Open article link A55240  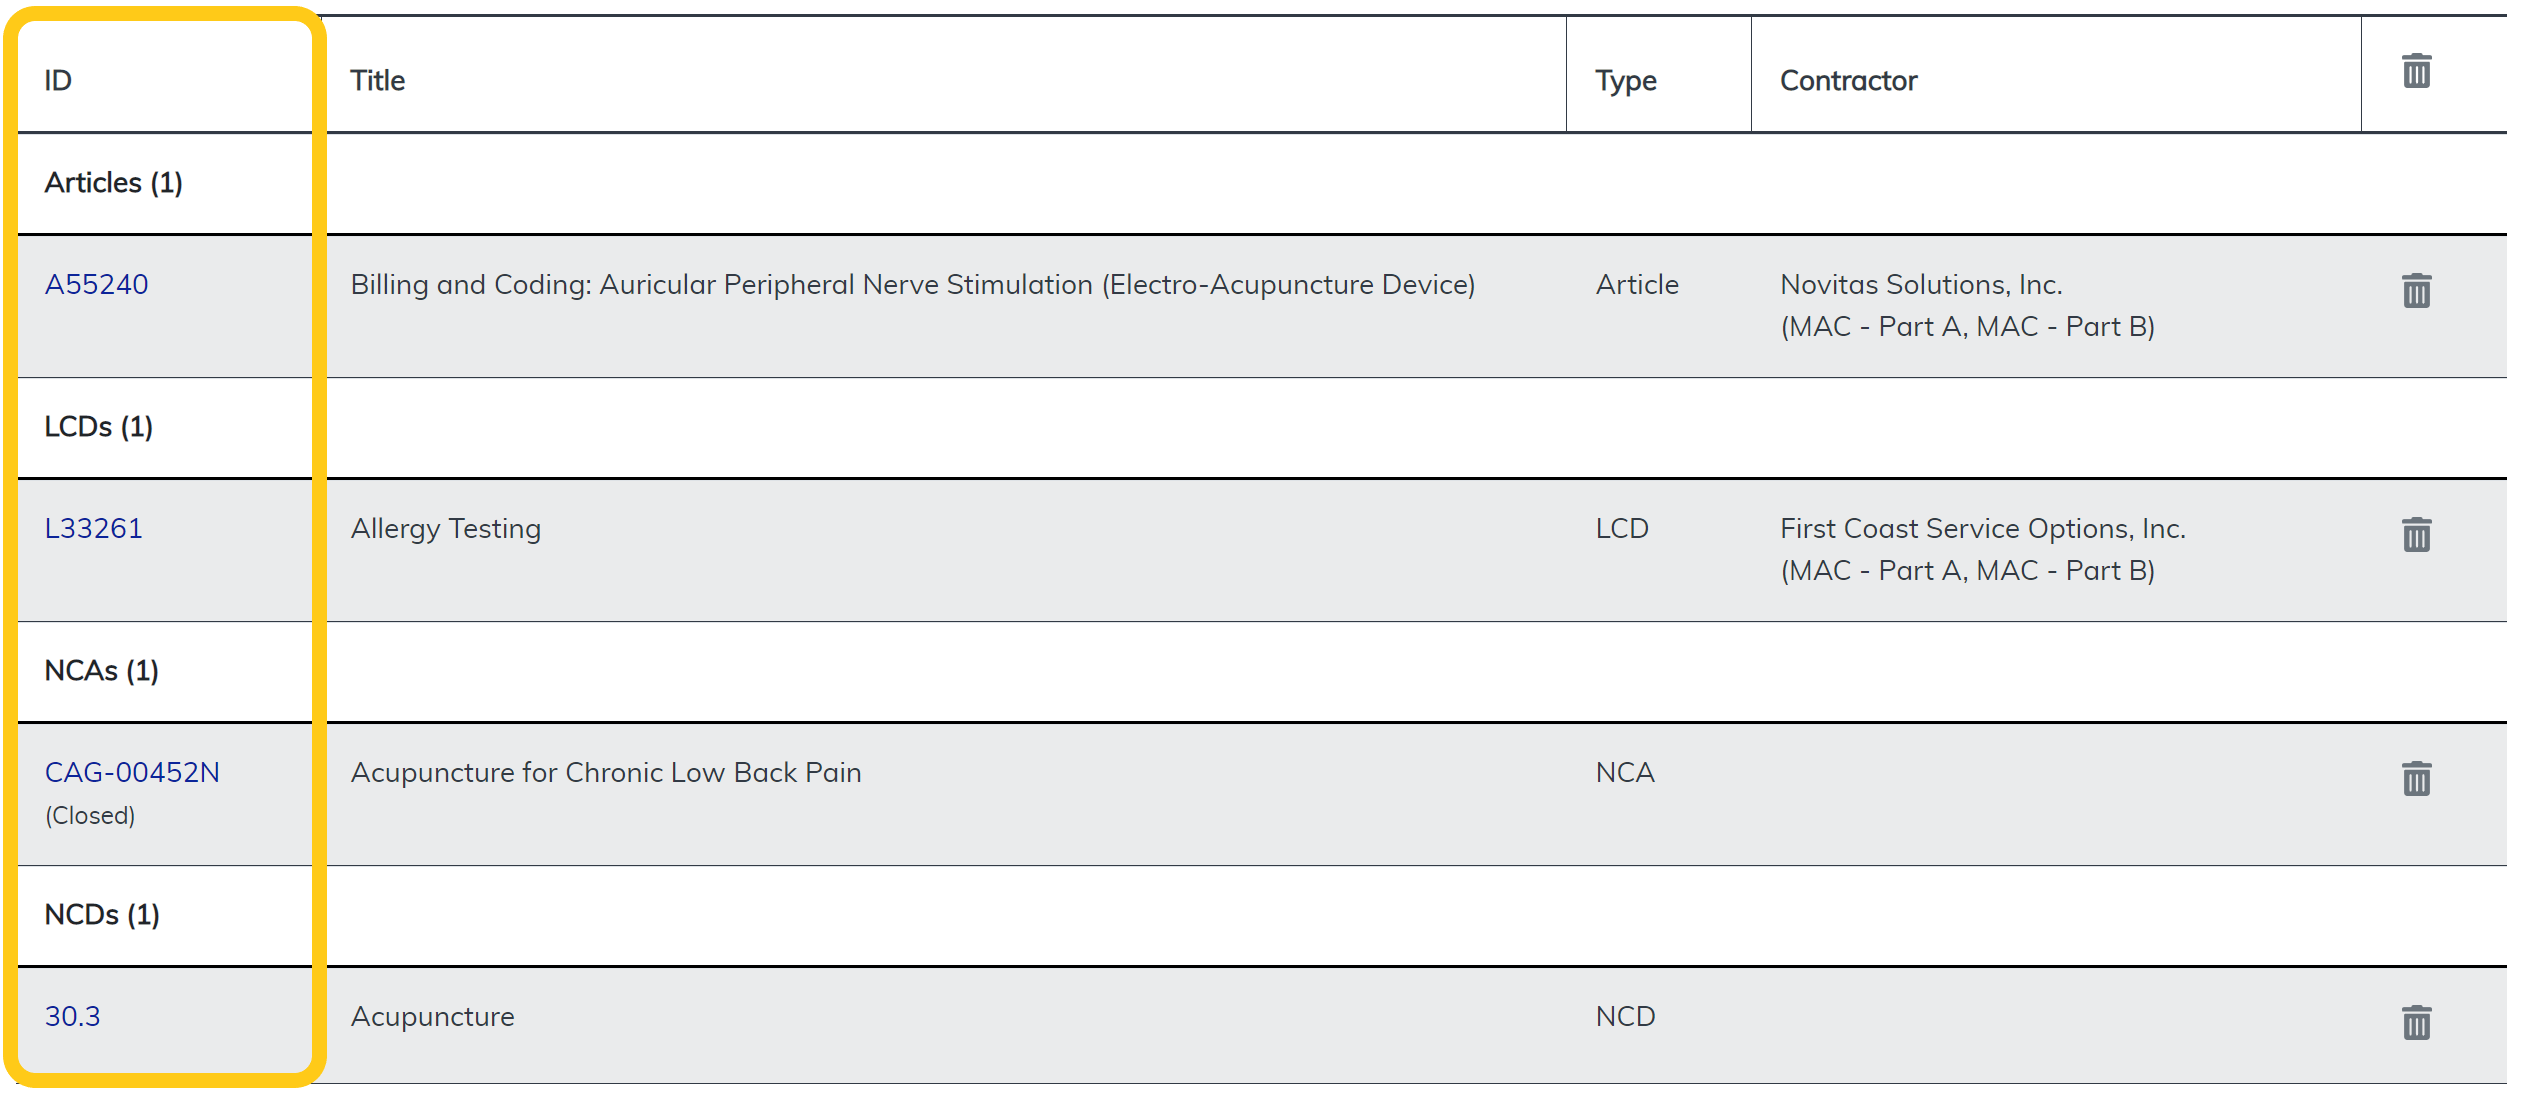96,285
